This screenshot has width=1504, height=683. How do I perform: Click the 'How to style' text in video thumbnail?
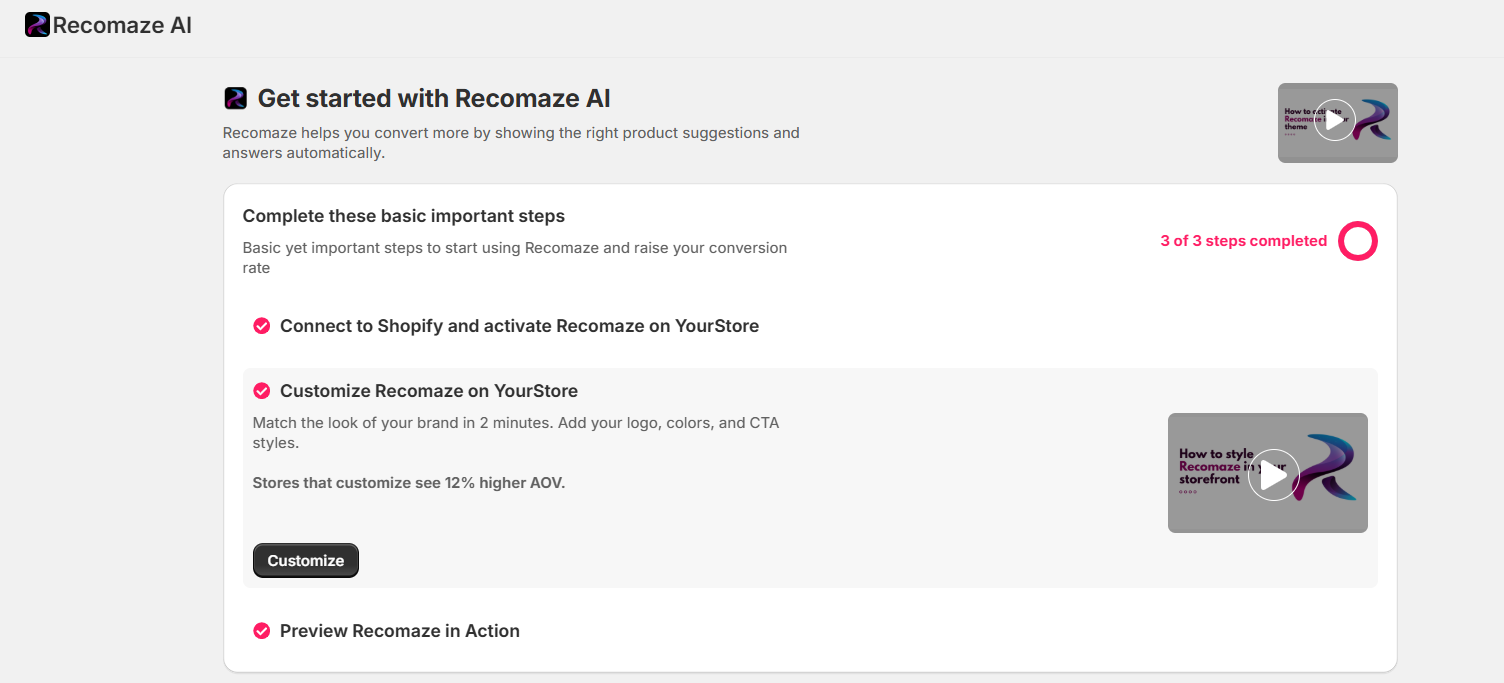click(1215, 454)
